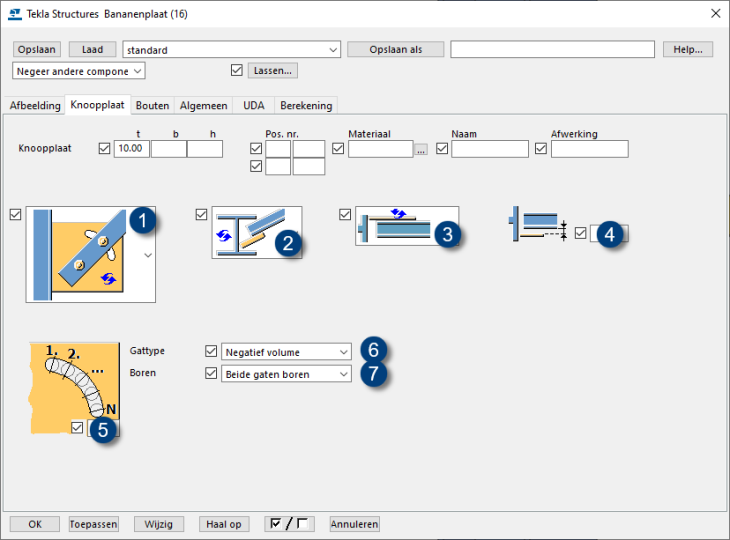The height and width of the screenshot is (540, 730).
Task: Expand the Boren Beide gaten boren dropdown
Action: click(x=287, y=374)
